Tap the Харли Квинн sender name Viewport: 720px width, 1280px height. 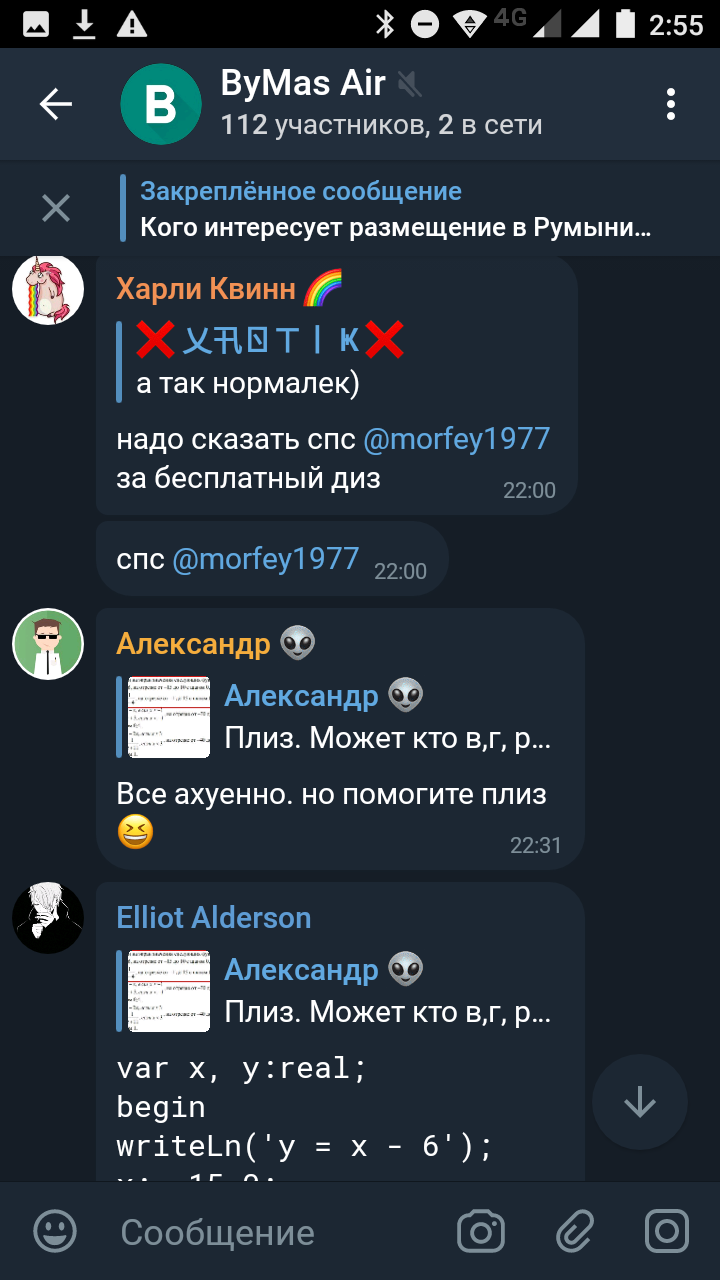click(206, 289)
